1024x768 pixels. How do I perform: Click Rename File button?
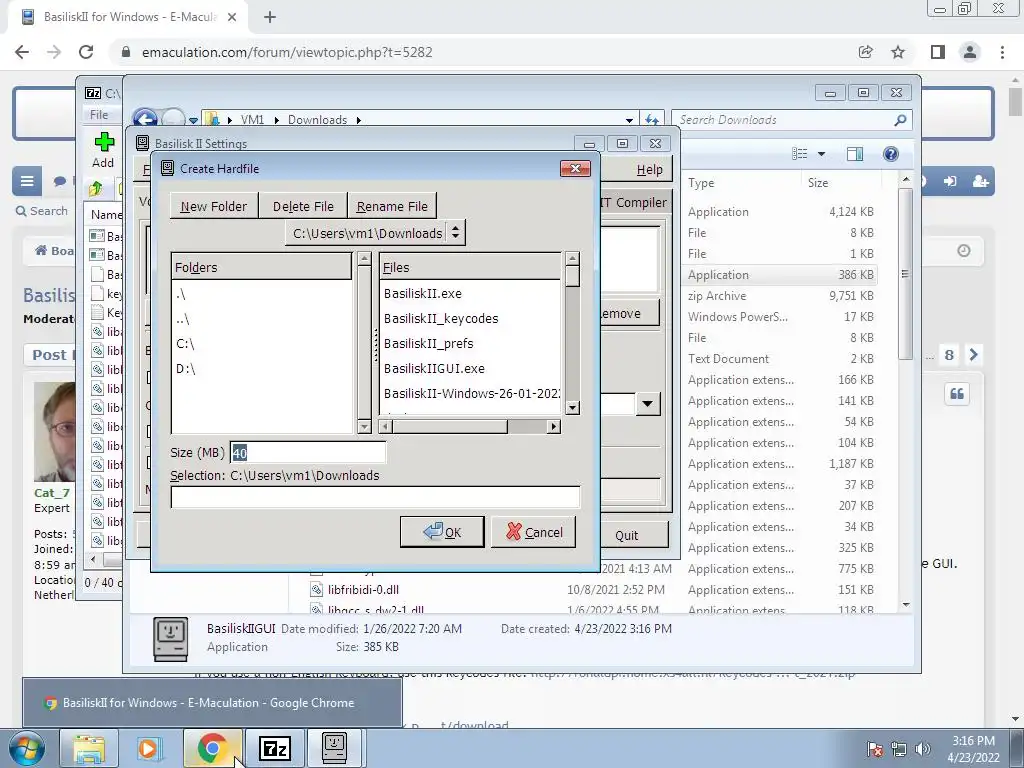pos(392,206)
